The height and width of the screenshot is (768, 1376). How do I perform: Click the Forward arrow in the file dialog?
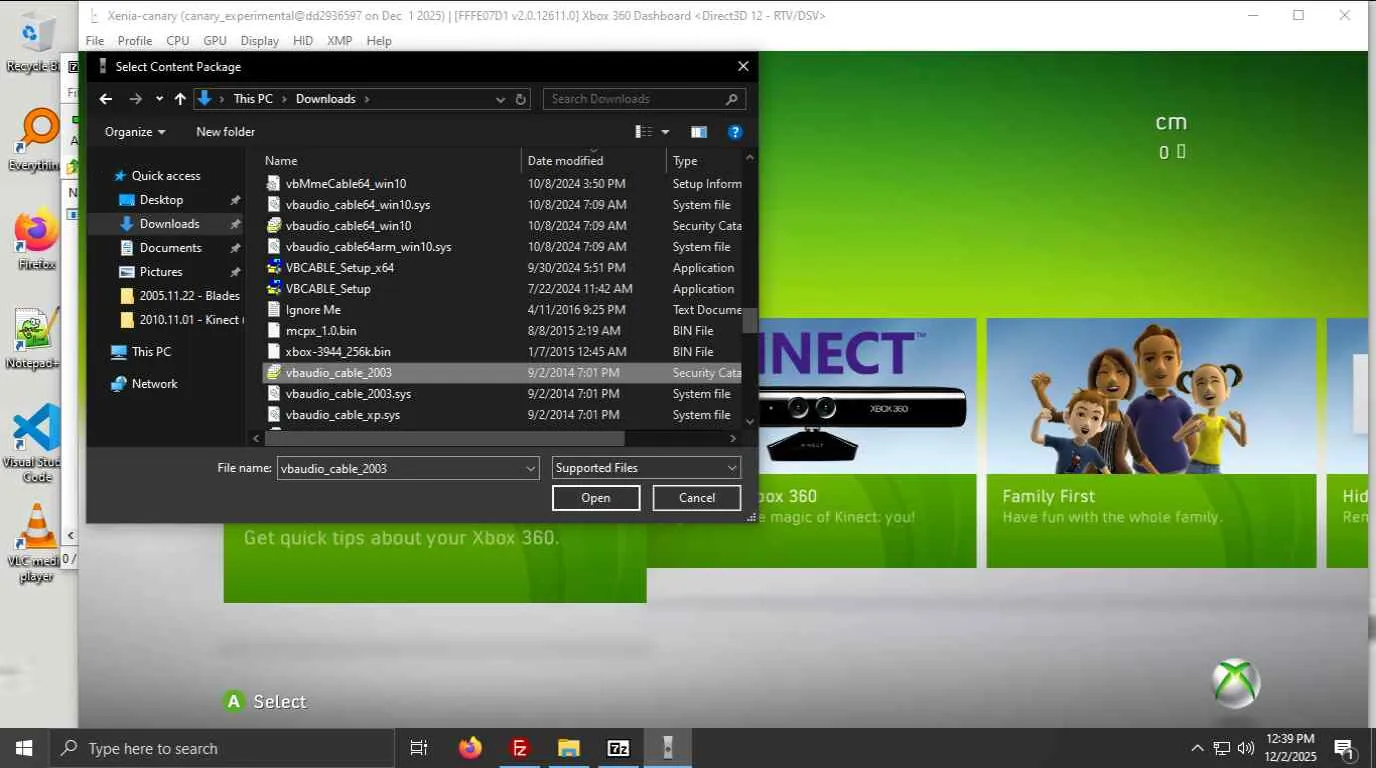coord(135,99)
